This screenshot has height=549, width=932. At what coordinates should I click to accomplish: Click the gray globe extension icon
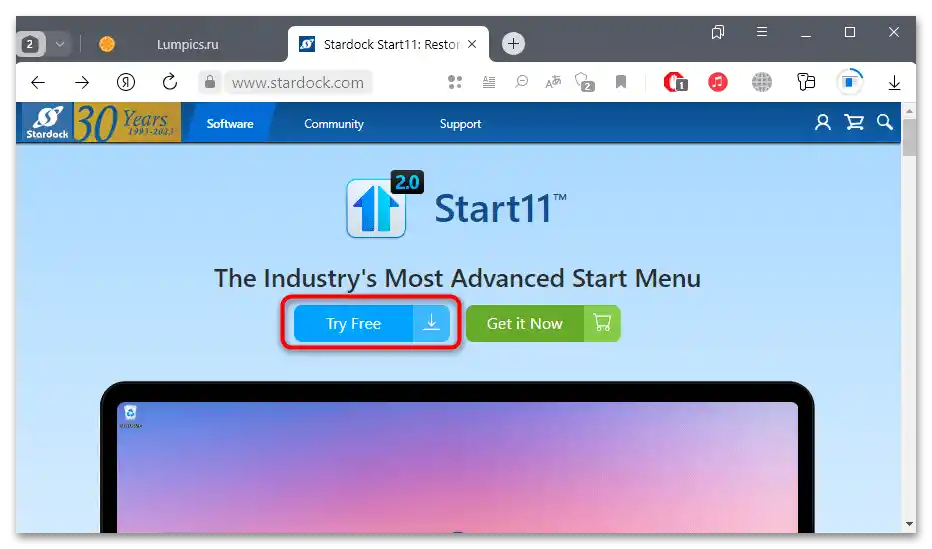click(x=761, y=82)
